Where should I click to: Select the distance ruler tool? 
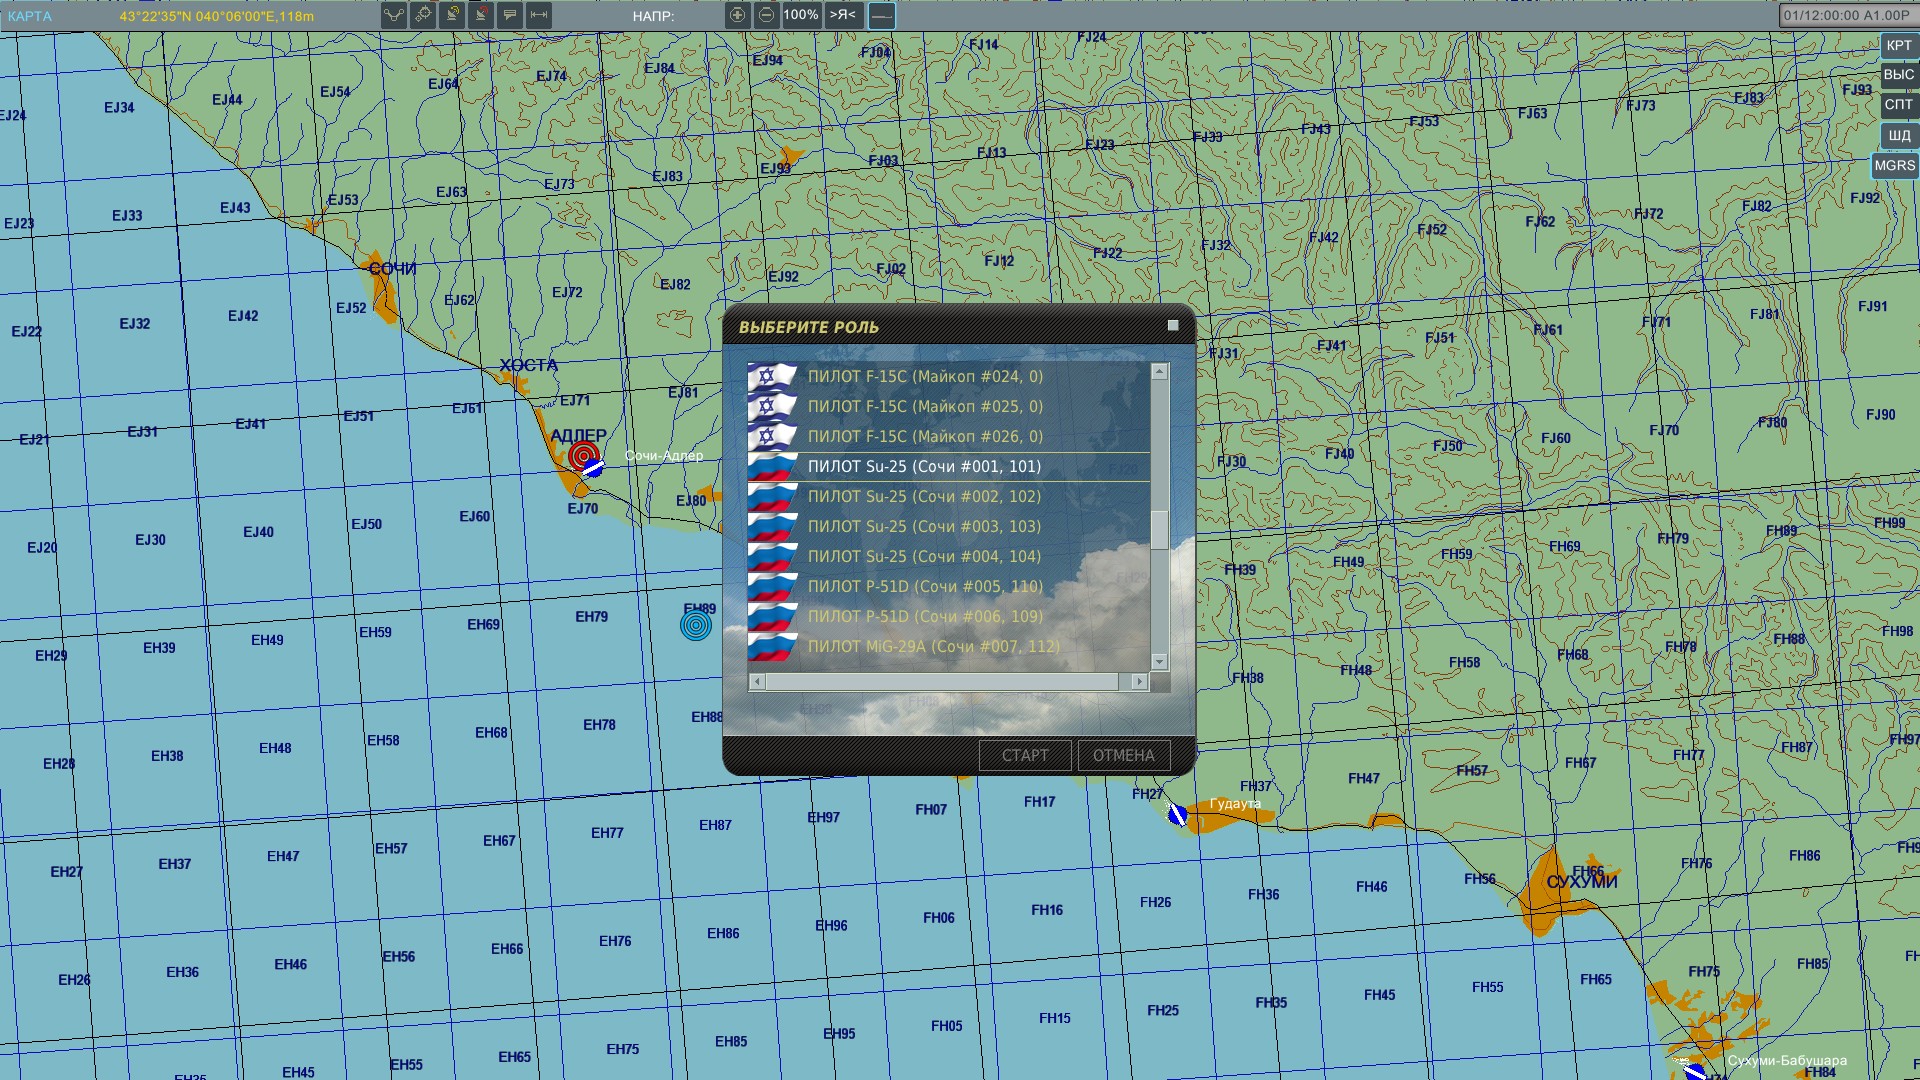(x=539, y=15)
